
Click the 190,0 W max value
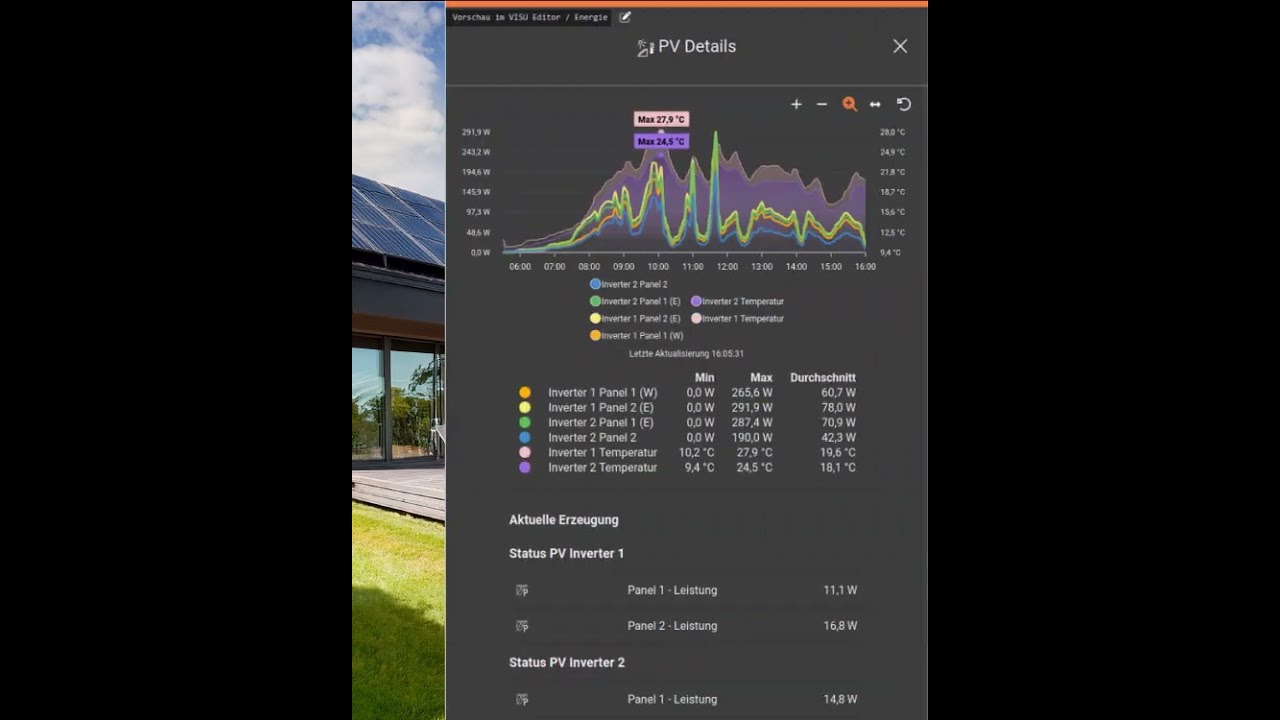coord(752,438)
